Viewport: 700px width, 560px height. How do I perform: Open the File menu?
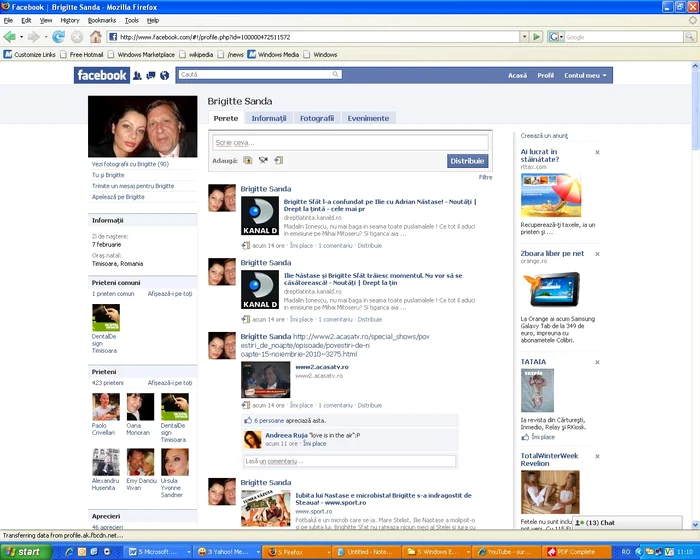click(8, 20)
